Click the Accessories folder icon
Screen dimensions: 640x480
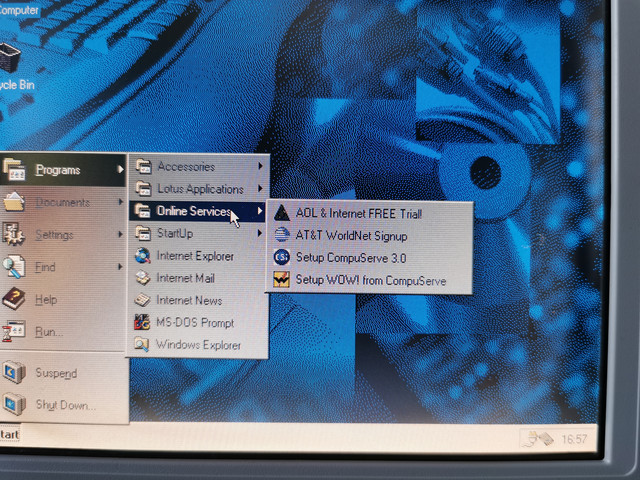pyautogui.click(x=144, y=166)
